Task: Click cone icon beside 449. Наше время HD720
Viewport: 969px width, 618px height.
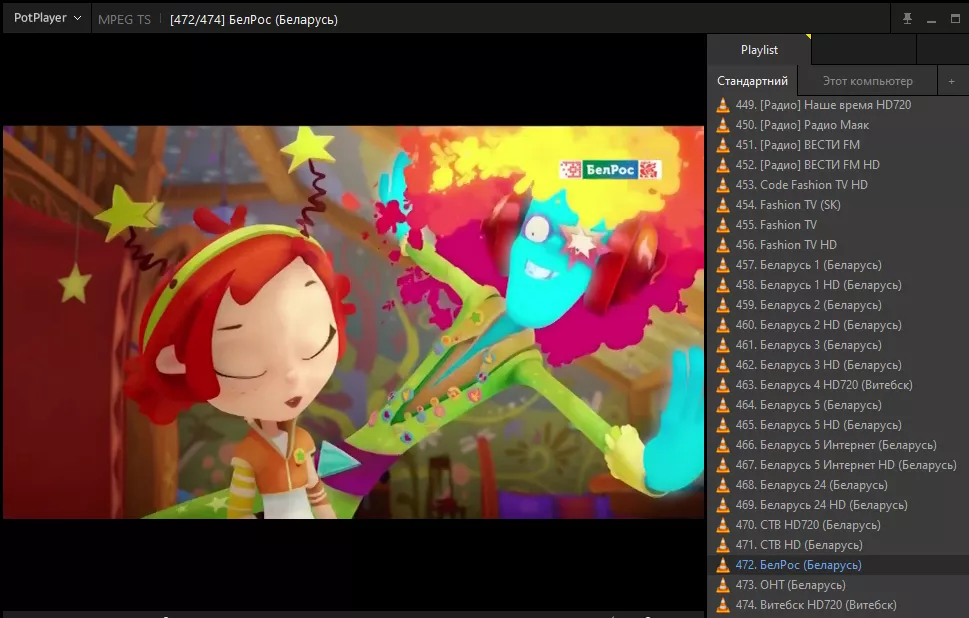Action: [x=722, y=105]
